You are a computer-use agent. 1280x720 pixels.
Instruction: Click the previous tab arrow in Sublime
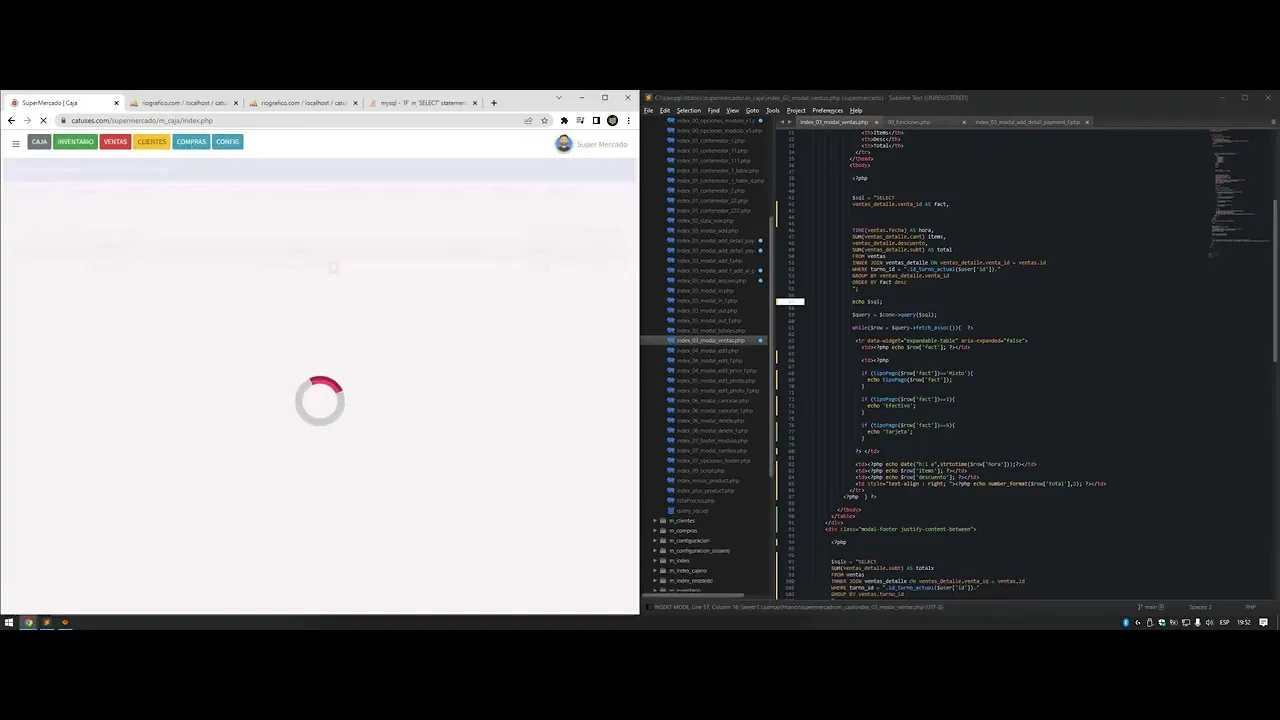(782, 122)
